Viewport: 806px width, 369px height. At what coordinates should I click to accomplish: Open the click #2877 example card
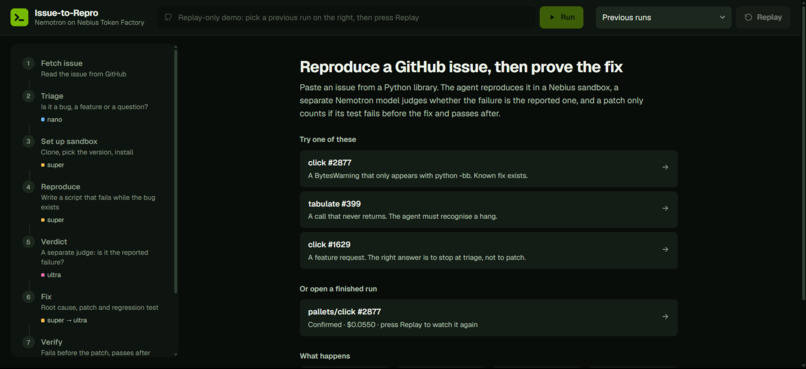488,169
